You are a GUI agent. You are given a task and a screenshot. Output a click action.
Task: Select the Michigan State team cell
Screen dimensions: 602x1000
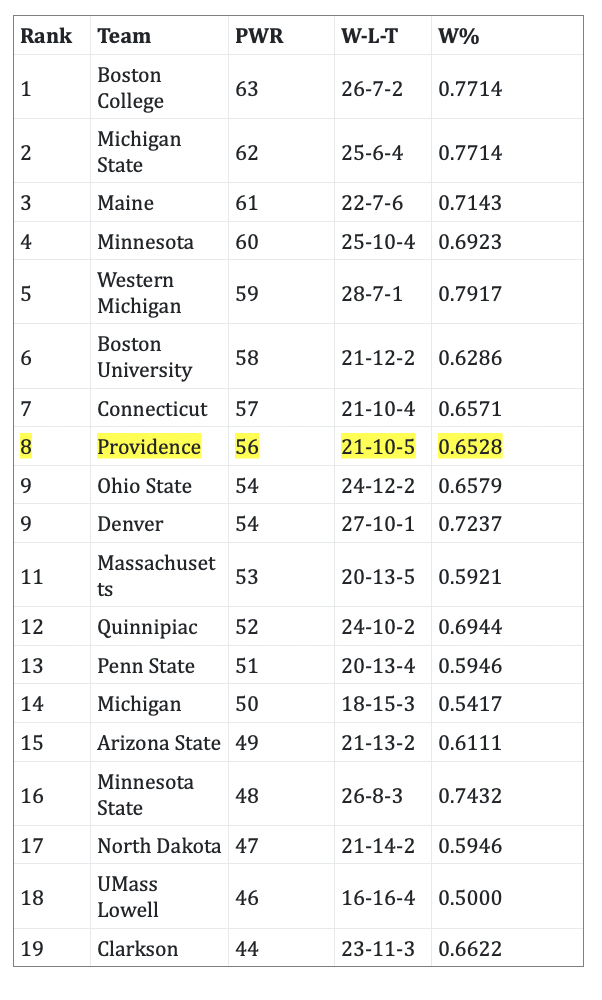139,152
